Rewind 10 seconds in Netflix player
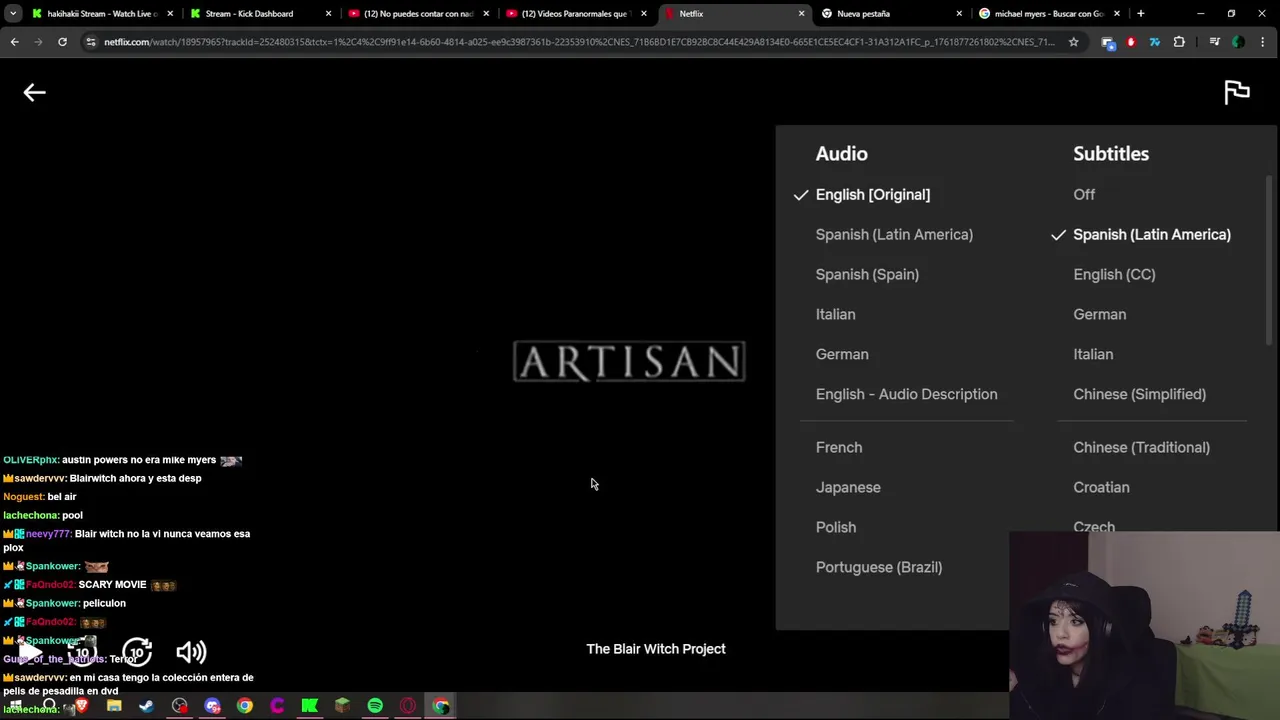 click(x=83, y=652)
